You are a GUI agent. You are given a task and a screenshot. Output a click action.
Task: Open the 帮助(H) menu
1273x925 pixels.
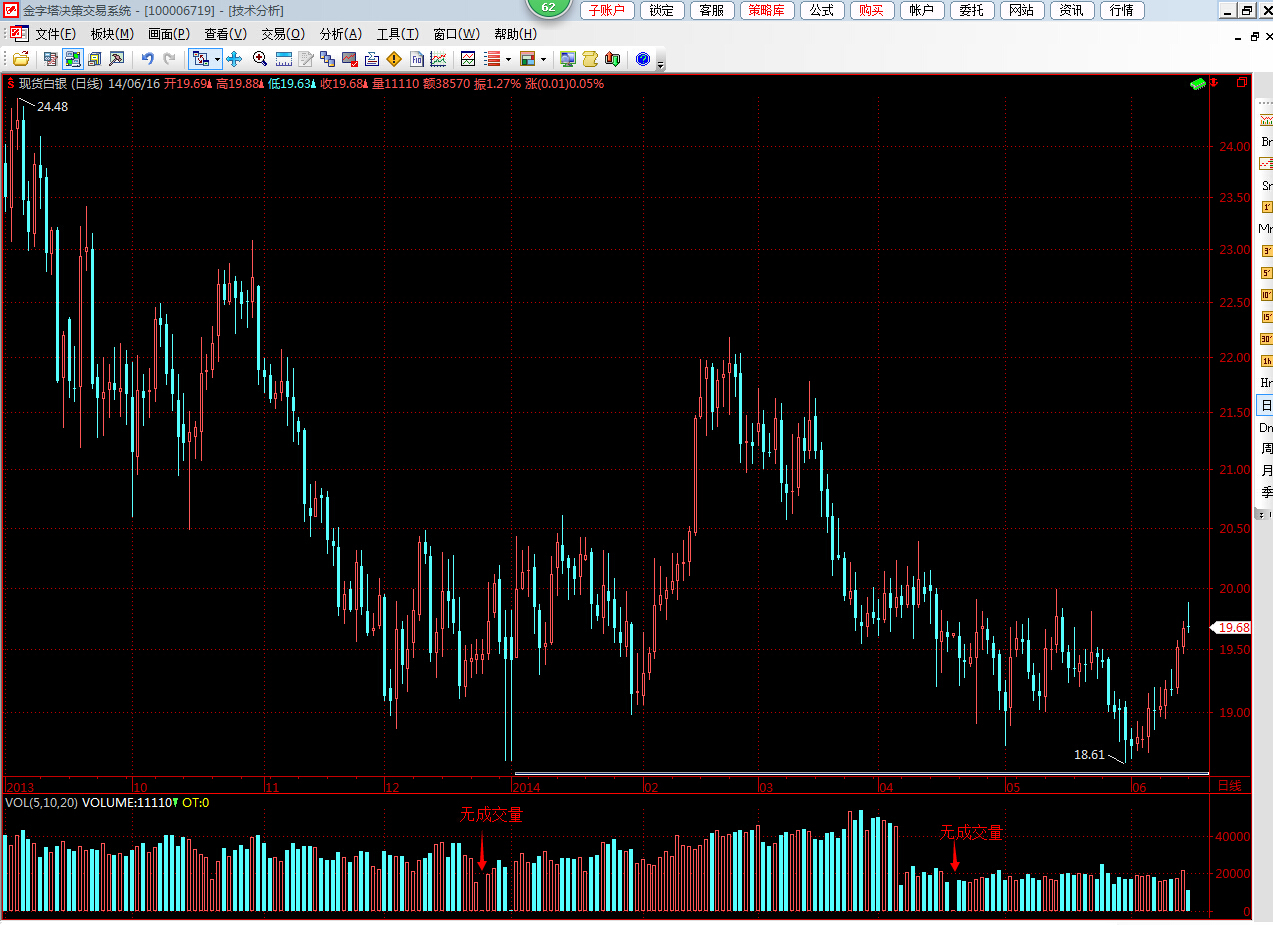tap(515, 34)
